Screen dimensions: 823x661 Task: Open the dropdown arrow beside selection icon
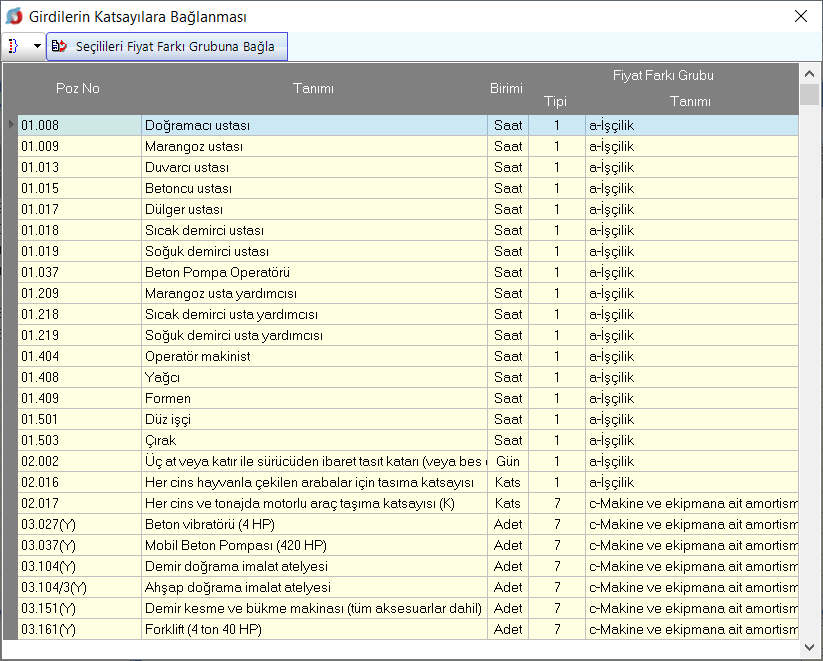coord(37,46)
